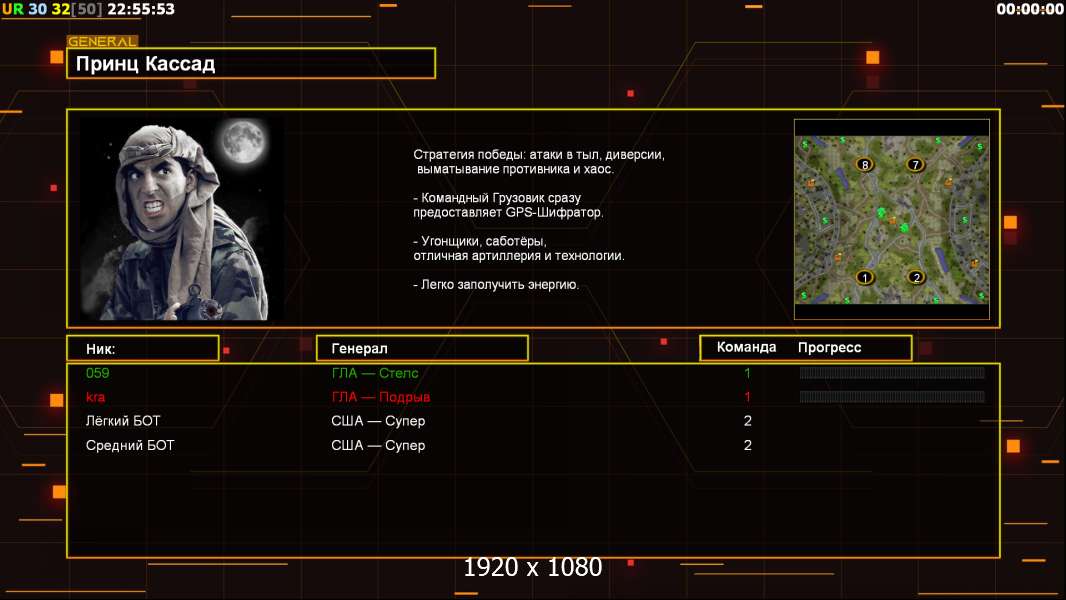
Task: Click start position marker 7 on minimap
Action: point(915,164)
